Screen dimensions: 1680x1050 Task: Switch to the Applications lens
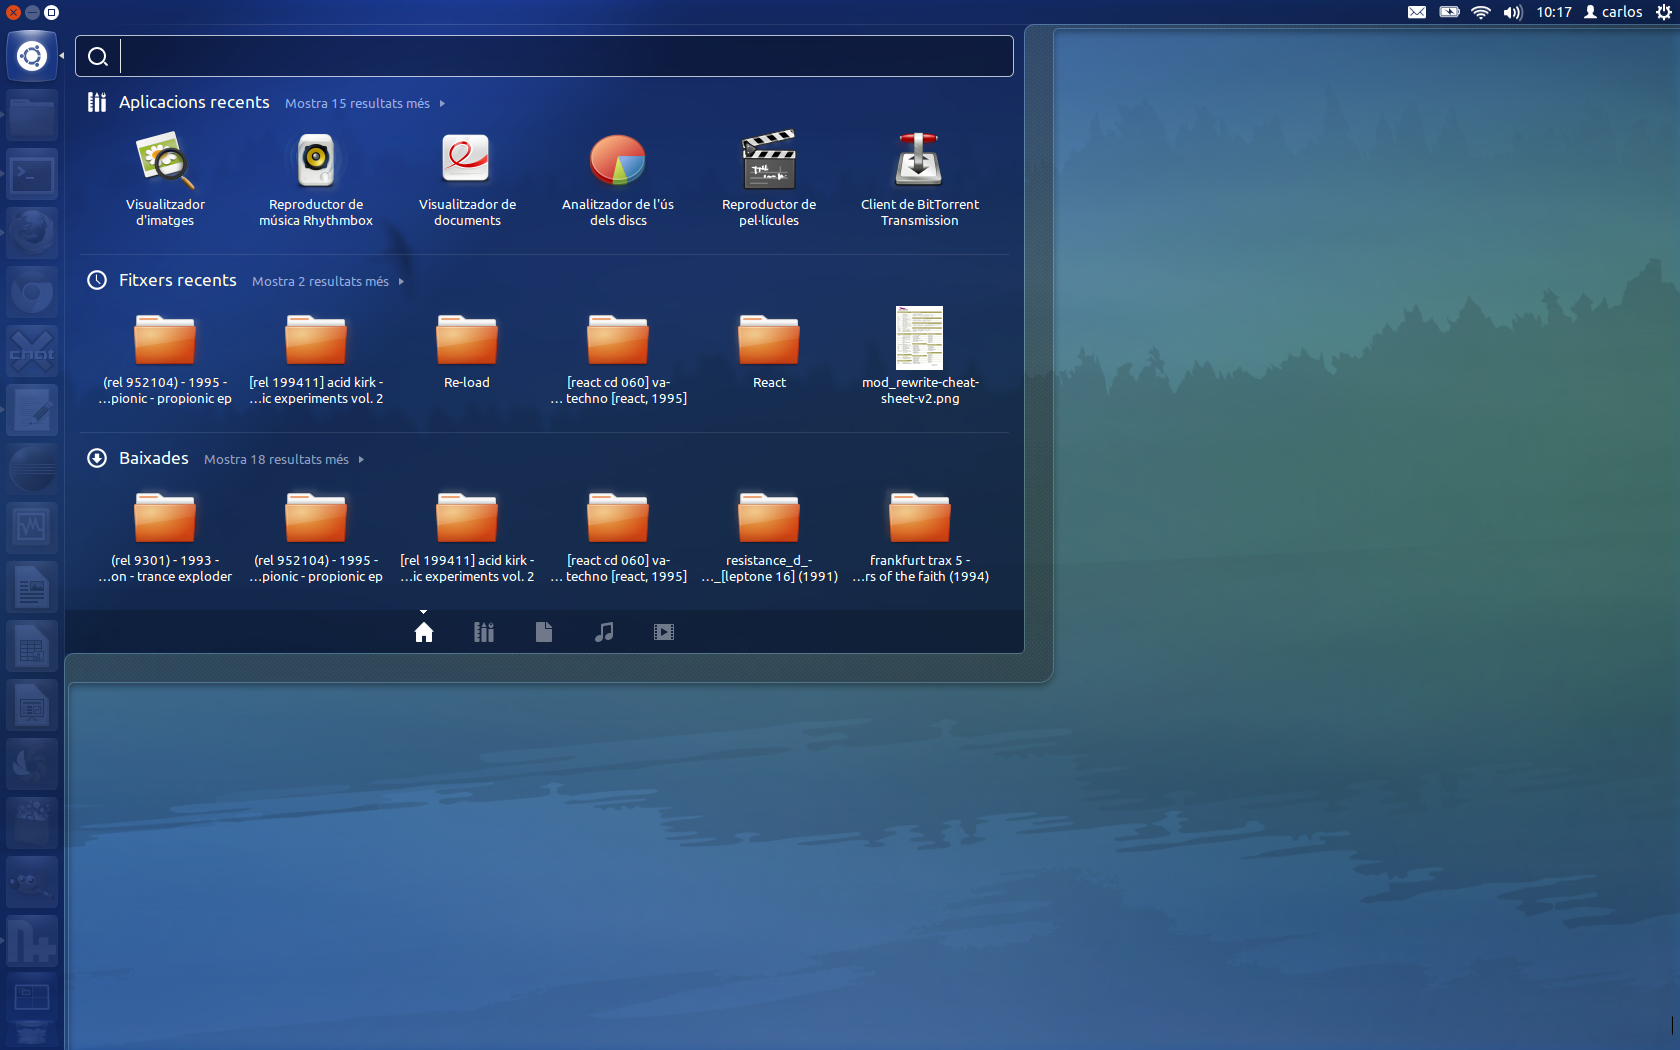(x=483, y=631)
